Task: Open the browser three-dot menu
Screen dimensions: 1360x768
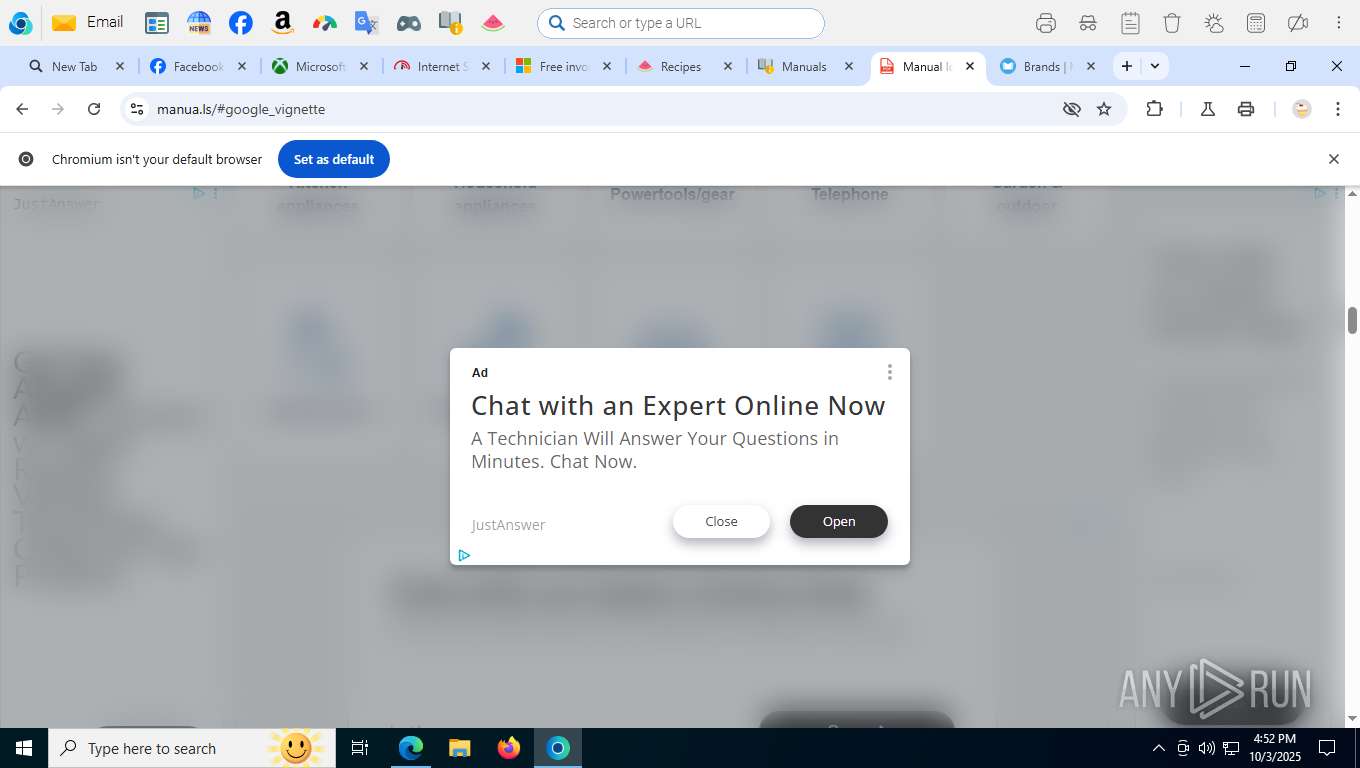Action: point(1338,109)
